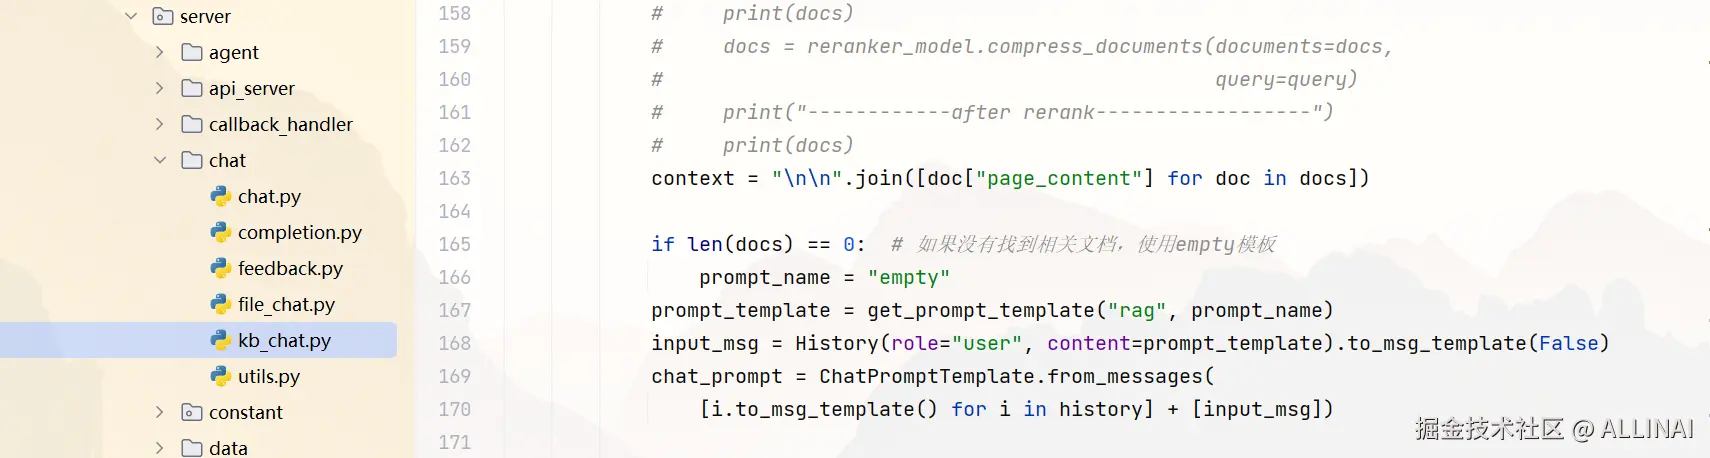Click the callback_handler folder icon
This screenshot has height=458, width=1710.
point(192,124)
